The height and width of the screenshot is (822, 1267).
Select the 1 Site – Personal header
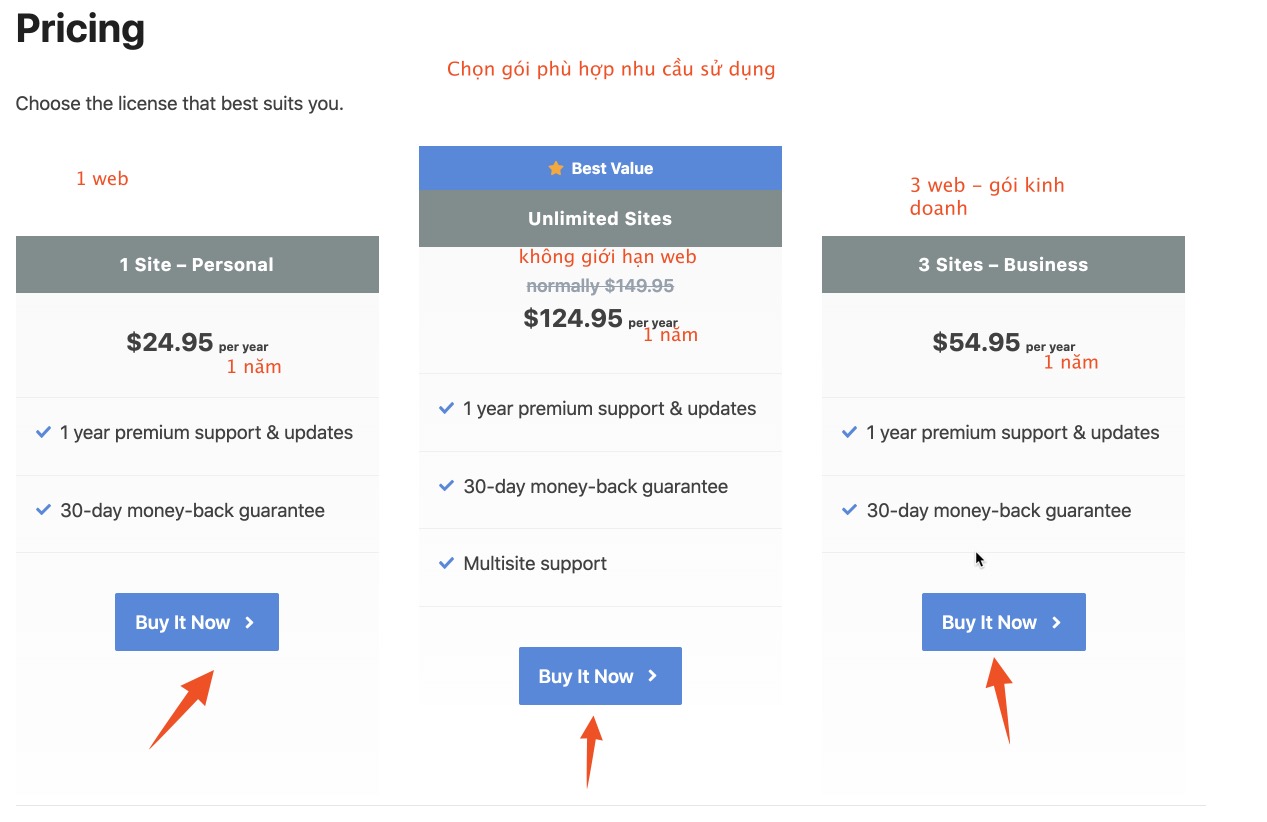pyautogui.click(x=197, y=264)
